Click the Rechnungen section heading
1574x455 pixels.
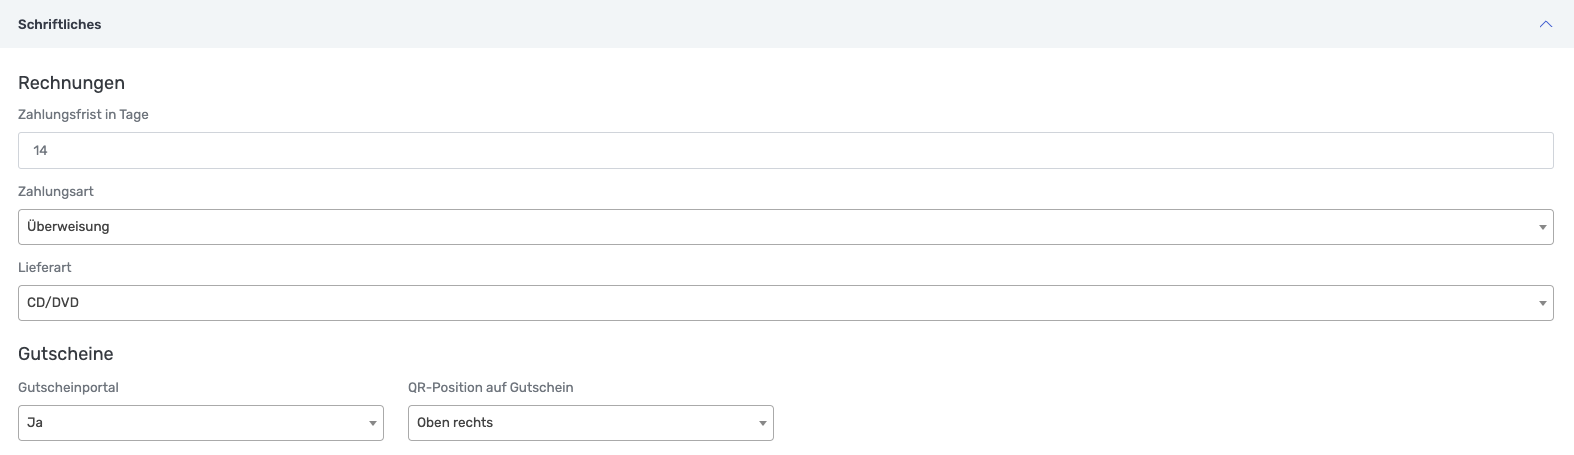click(71, 83)
